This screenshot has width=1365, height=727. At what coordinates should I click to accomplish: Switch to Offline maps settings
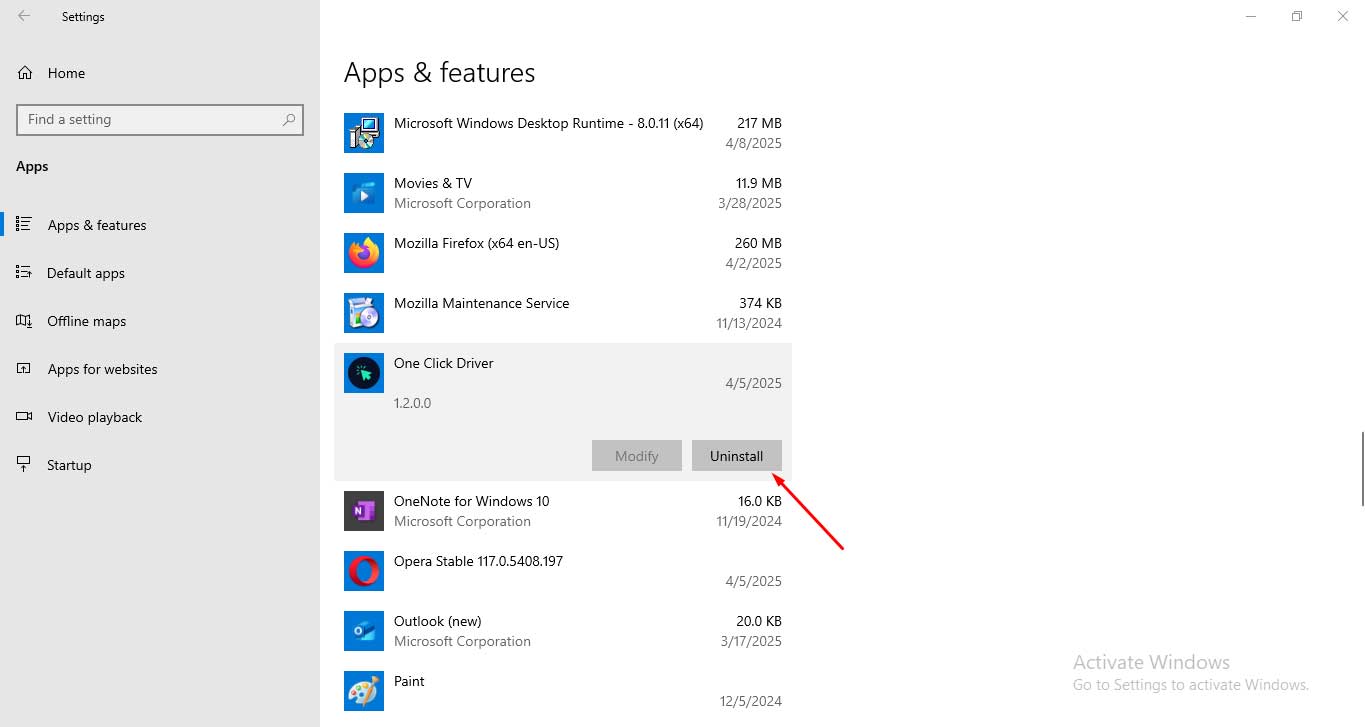click(86, 321)
